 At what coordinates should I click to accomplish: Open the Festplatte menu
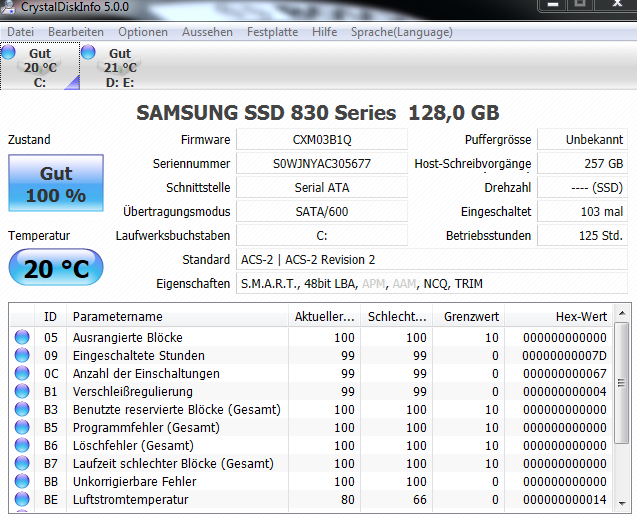coord(272,32)
